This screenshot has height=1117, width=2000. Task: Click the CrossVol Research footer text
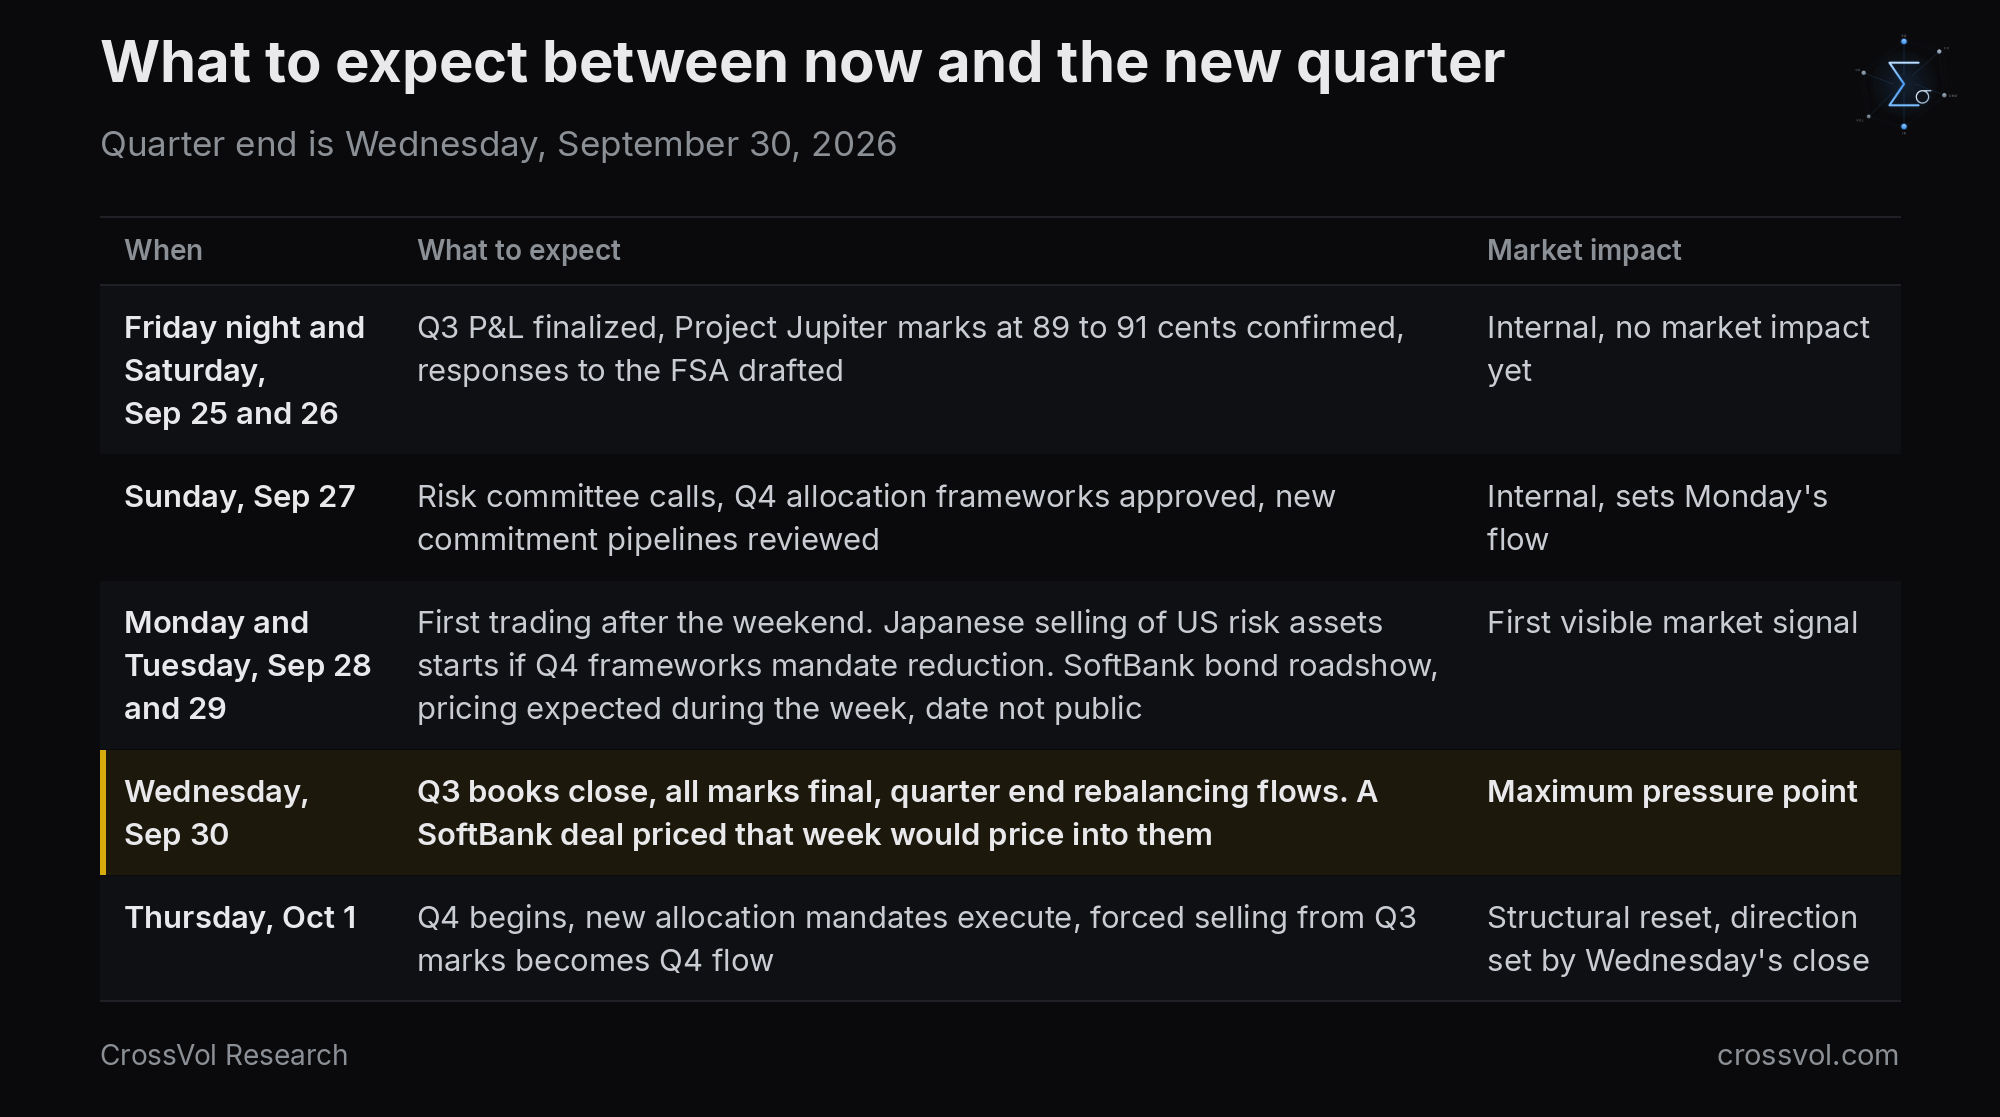coord(224,1055)
